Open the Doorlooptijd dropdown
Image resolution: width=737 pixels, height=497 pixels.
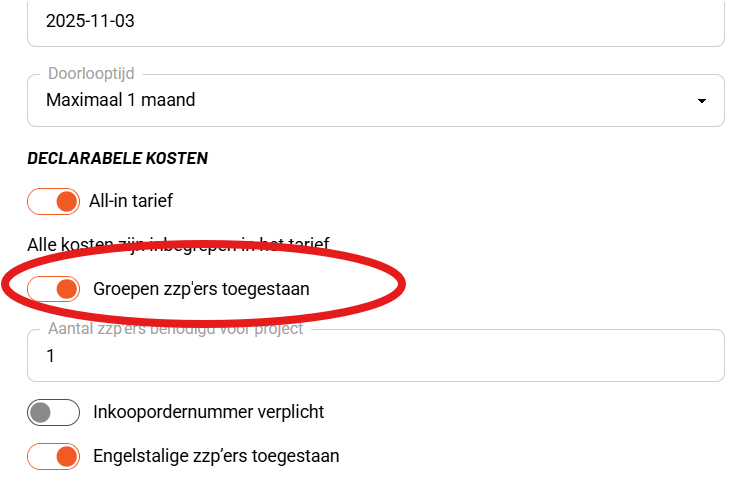coord(375,100)
